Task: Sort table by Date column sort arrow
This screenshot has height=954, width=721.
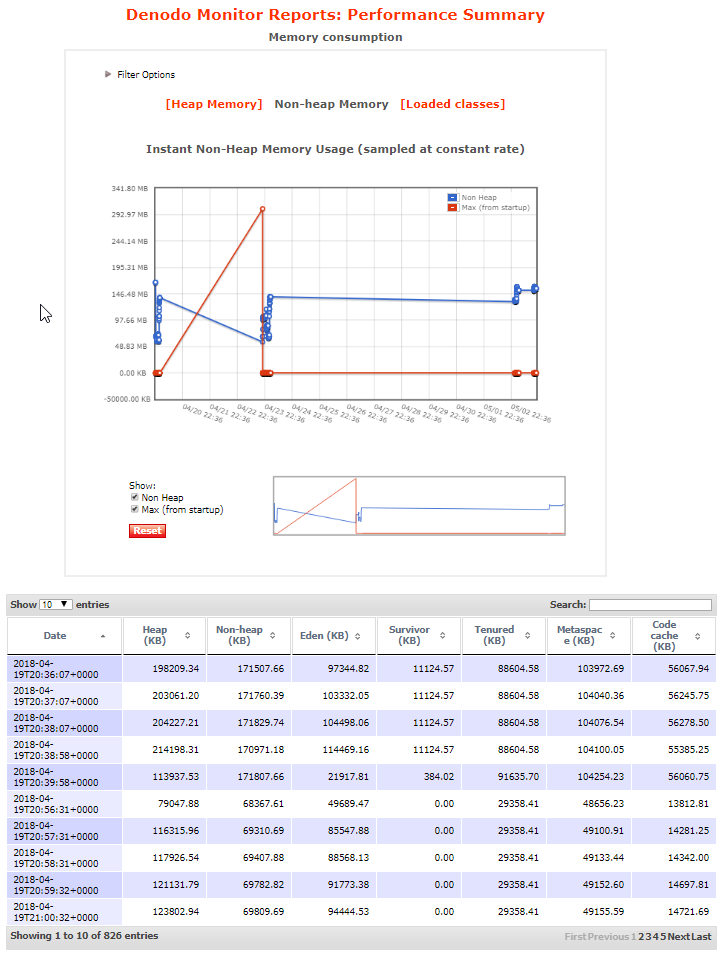Action: pos(103,636)
